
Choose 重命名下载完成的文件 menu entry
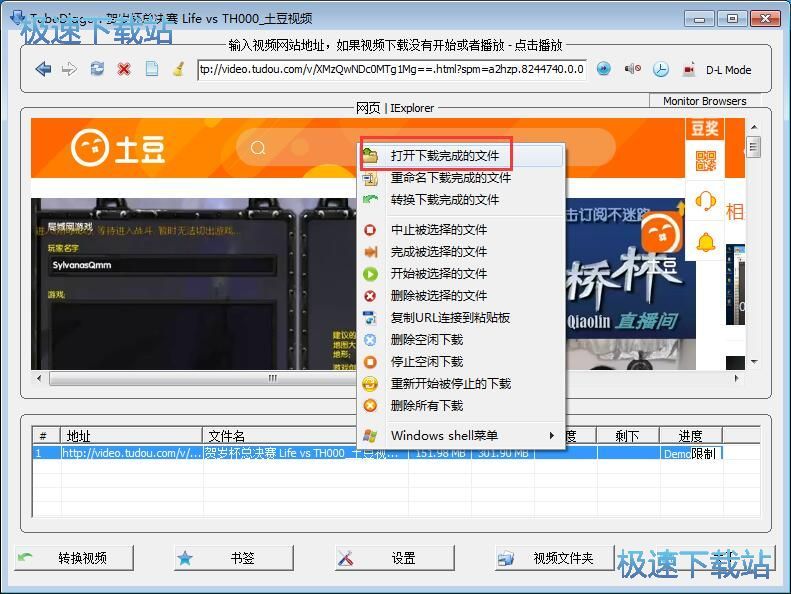[450, 177]
